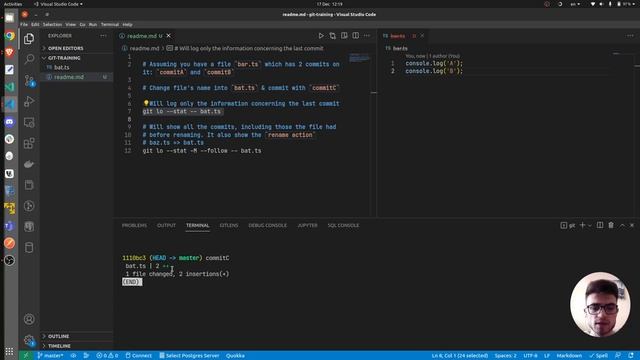Open the Help menu
Viewport: 640px width, 360px height.
point(127,24)
